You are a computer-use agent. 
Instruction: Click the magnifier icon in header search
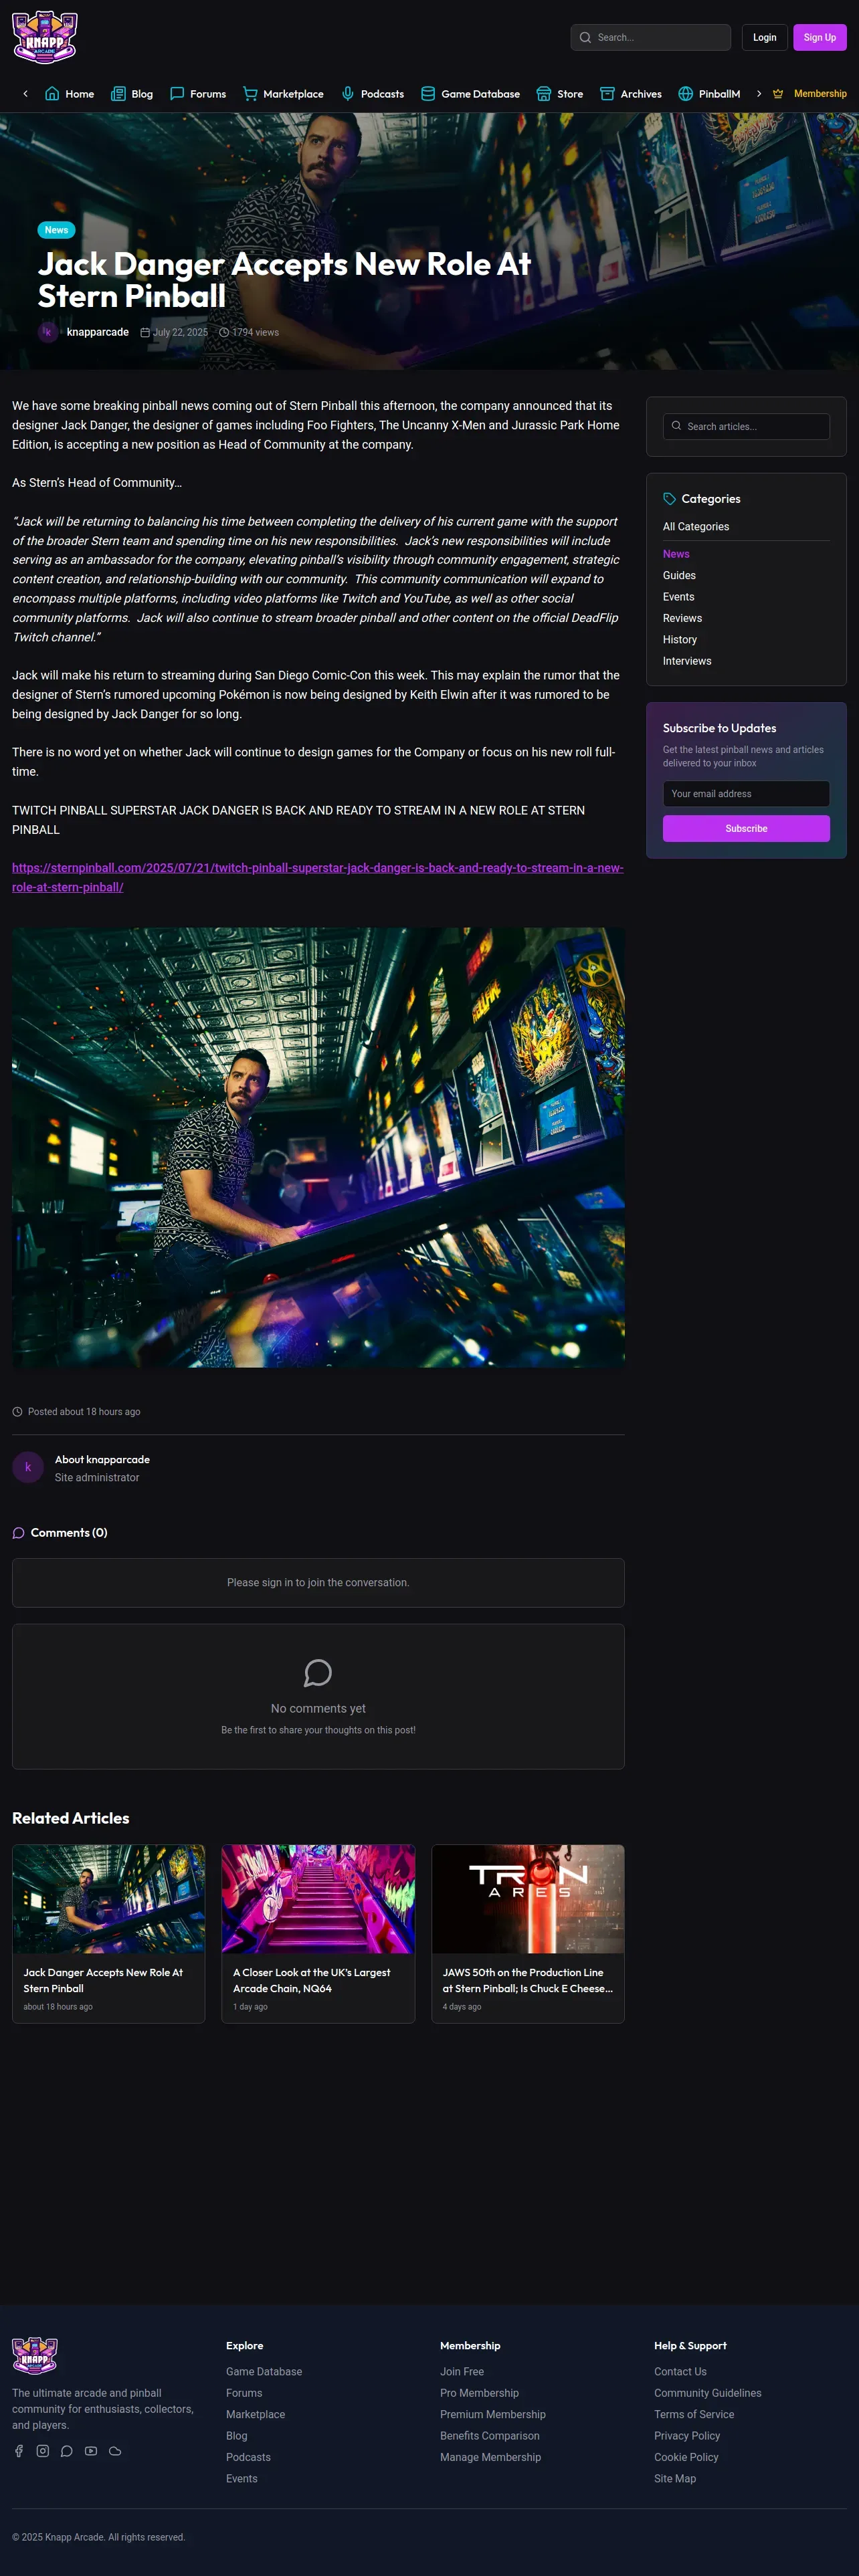tap(585, 38)
